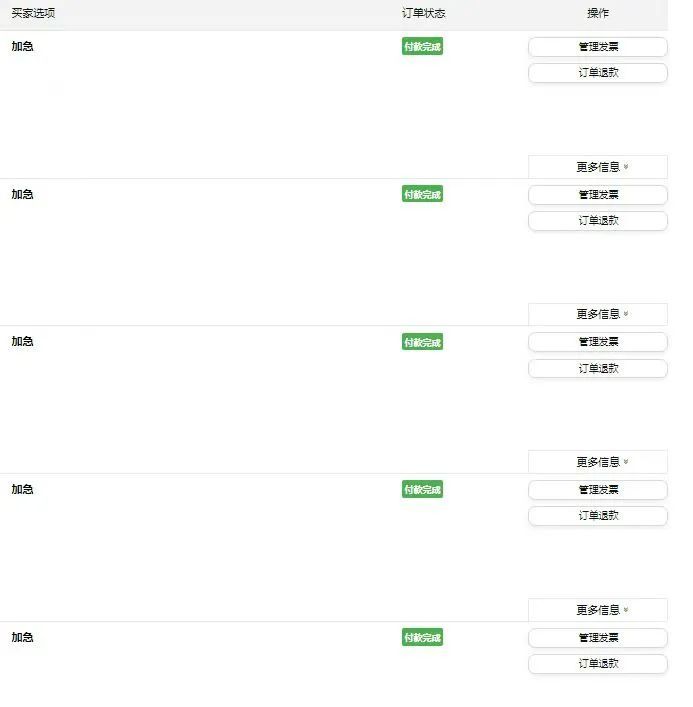Select the 加急 label in second row
The height and width of the screenshot is (707, 693).
coord(22,194)
